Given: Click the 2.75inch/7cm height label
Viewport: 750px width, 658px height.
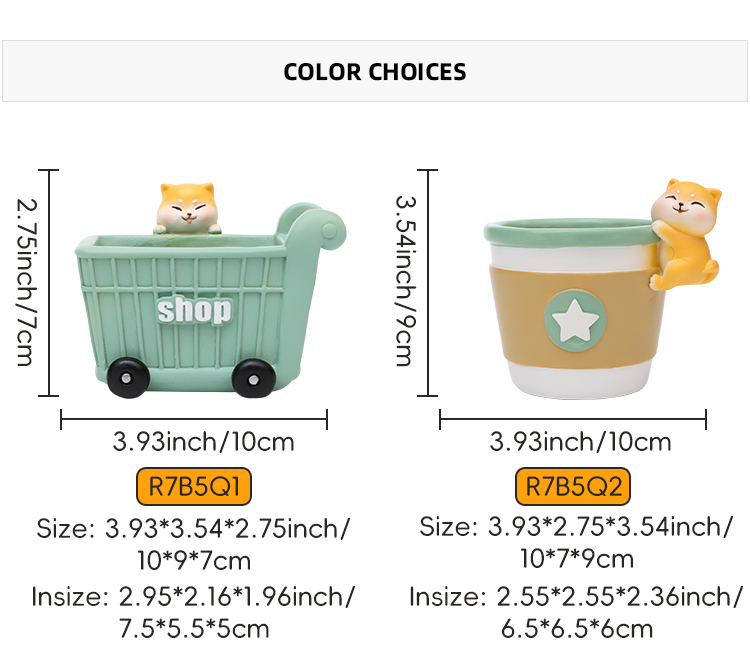Looking at the screenshot, I should click(26, 282).
